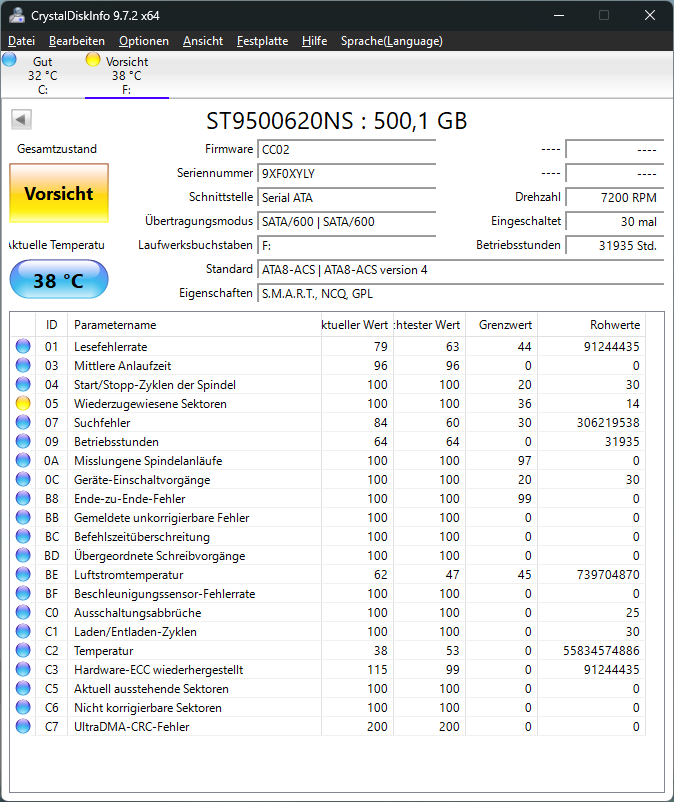Click the status circle for Beschleunigungssensor-Fehlerrate
Image resolution: width=674 pixels, height=802 pixels.
pyautogui.click(x=23, y=593)
